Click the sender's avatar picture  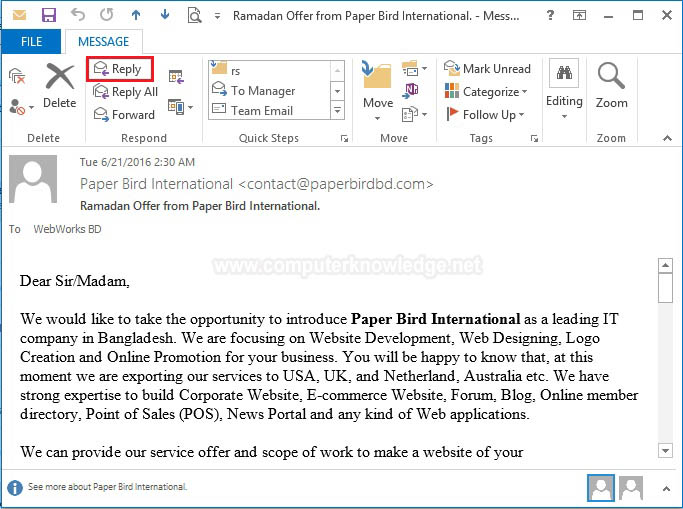tap(33, 179)
